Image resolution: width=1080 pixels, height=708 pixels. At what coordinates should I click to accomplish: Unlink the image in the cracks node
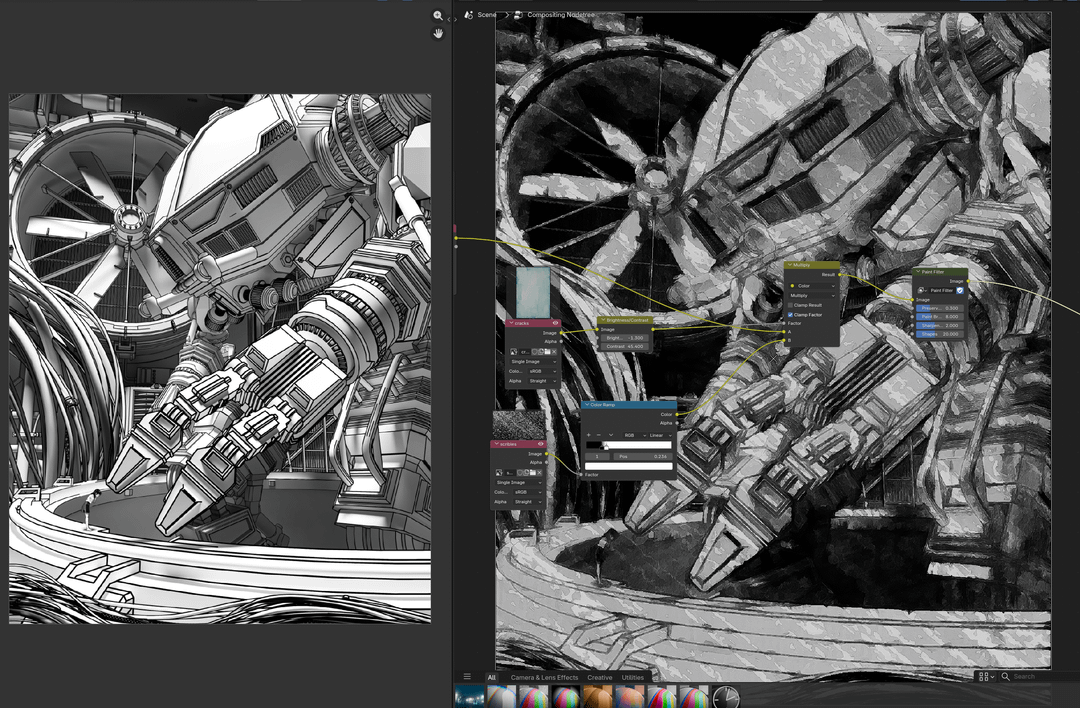(553, 351)
